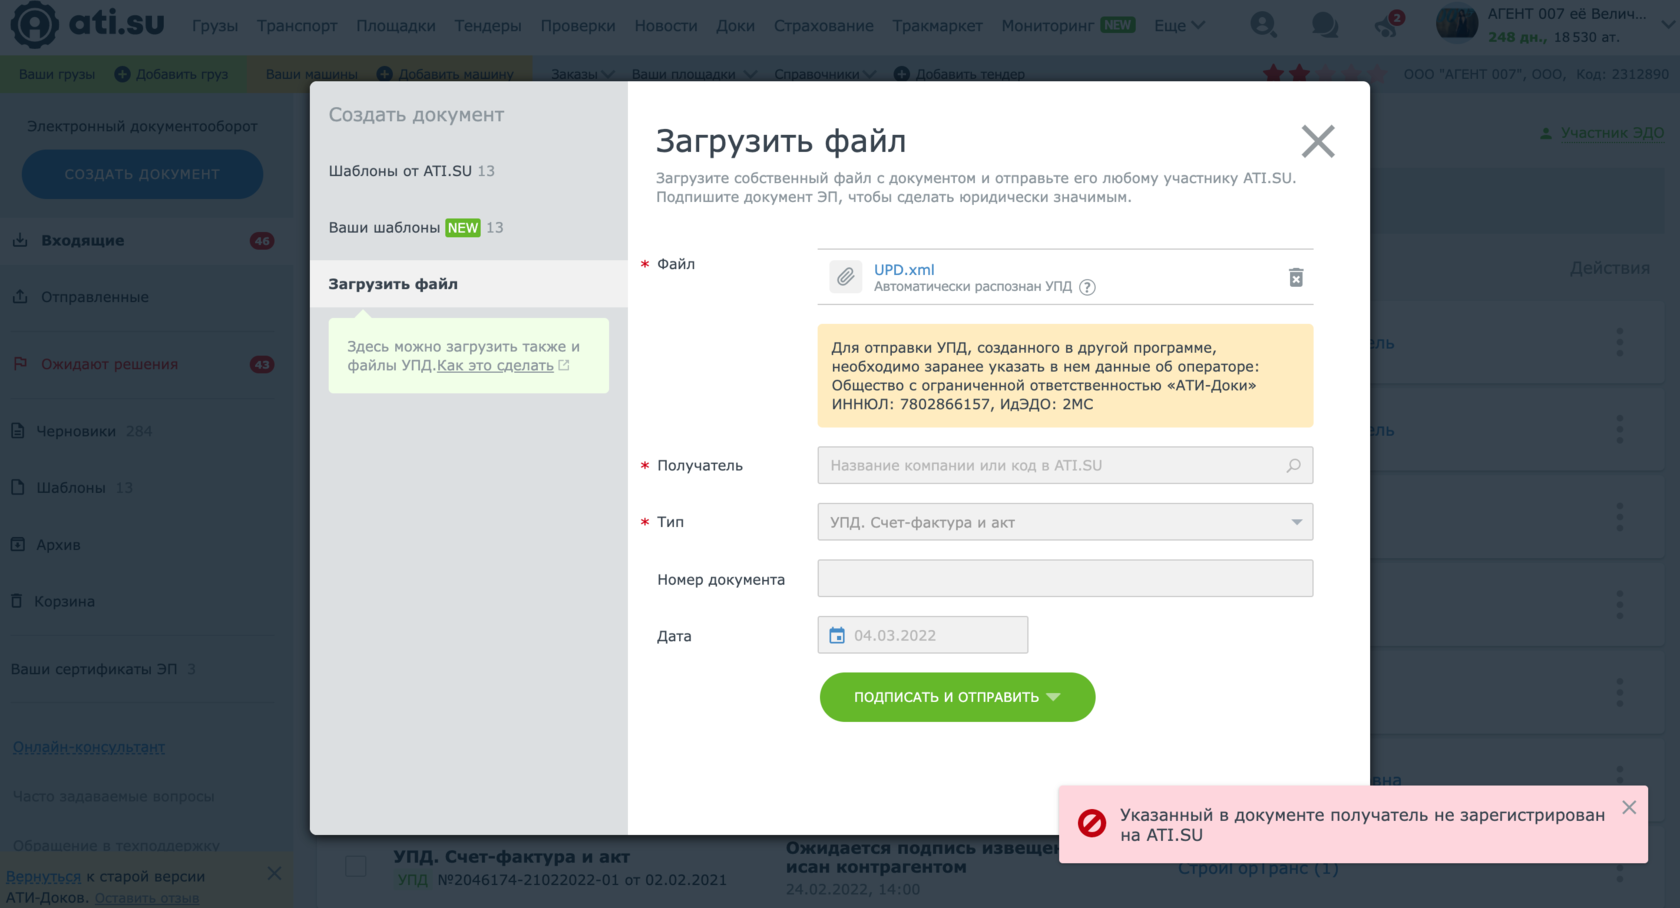Image resolution: width=1680 pixels, height=908 pixels.
Task: Open the Площадки menu
Action: 396,25
